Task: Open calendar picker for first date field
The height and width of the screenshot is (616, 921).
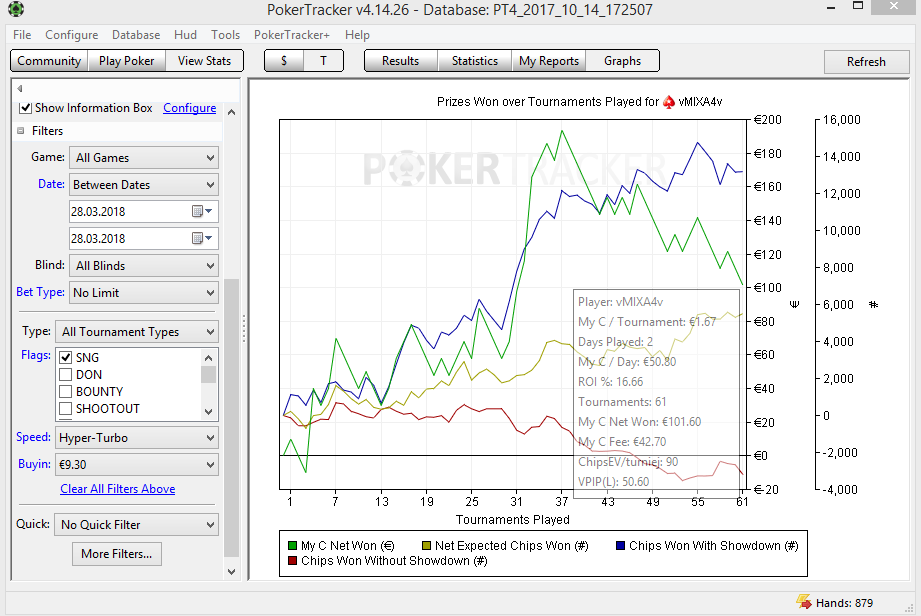Action: 201,211
